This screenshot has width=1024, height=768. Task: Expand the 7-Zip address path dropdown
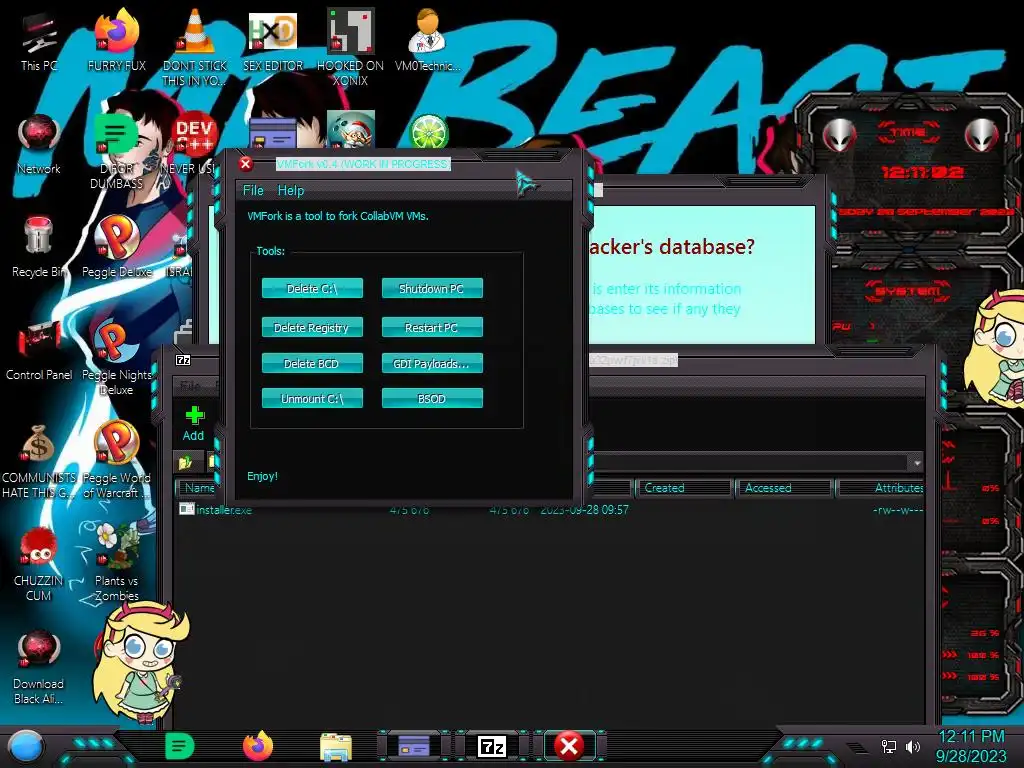[917, 463]
